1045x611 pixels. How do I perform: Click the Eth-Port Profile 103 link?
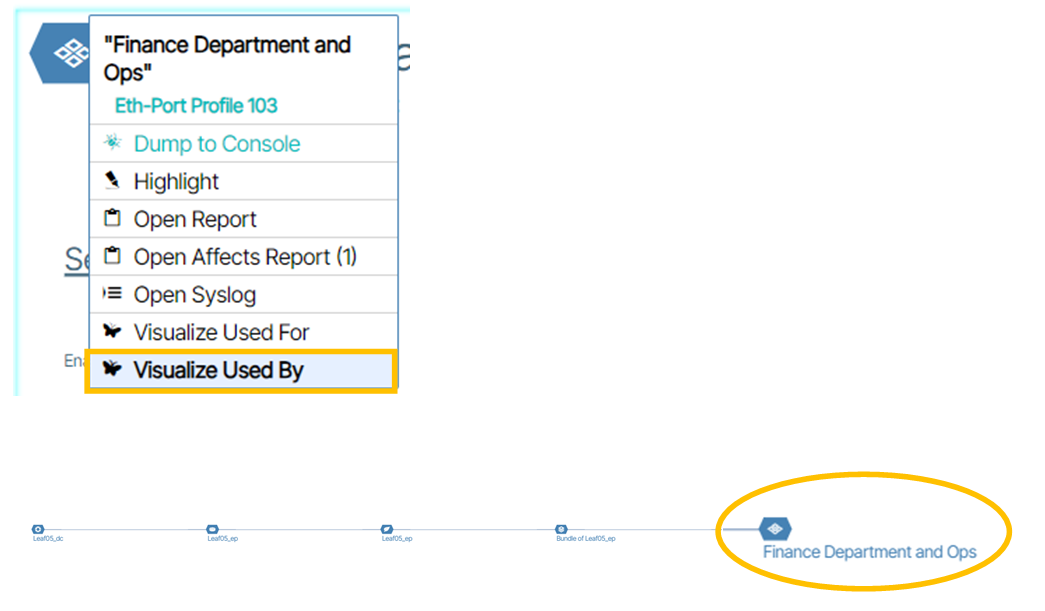[x=196, y=106]
